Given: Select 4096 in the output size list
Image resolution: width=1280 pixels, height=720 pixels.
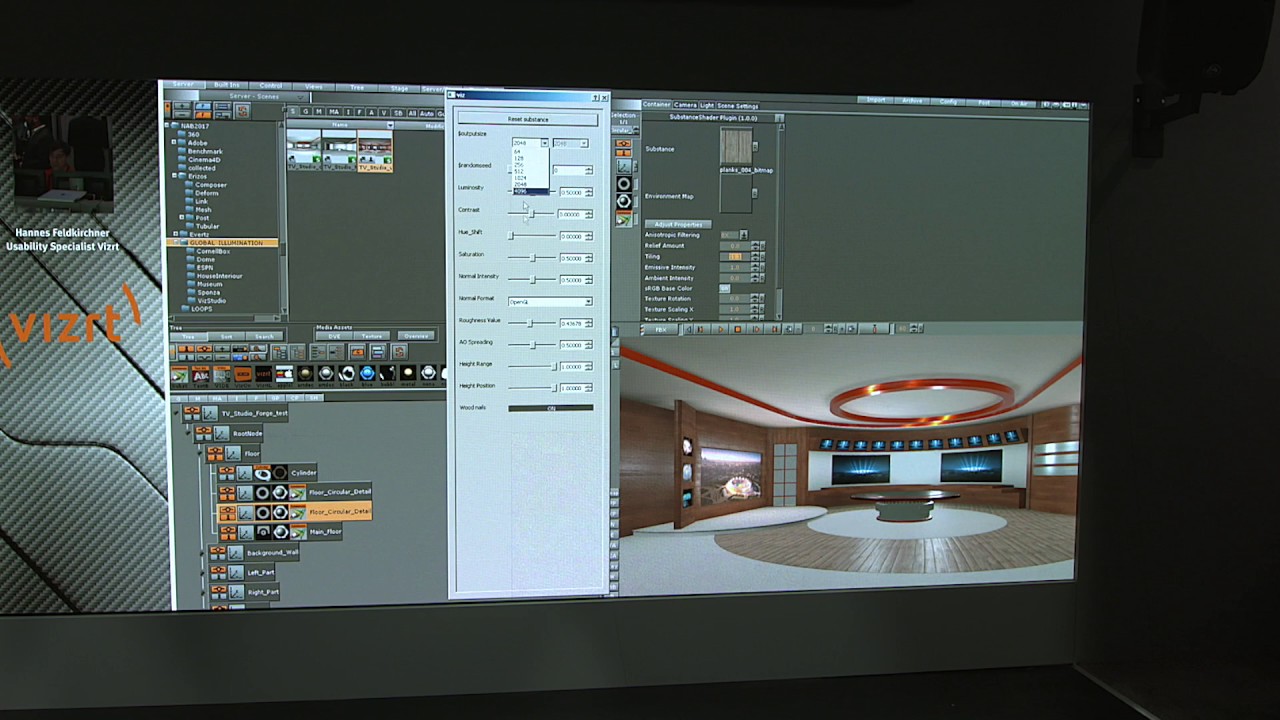Looking at the screenshot, I should click(x=530, y=191).
